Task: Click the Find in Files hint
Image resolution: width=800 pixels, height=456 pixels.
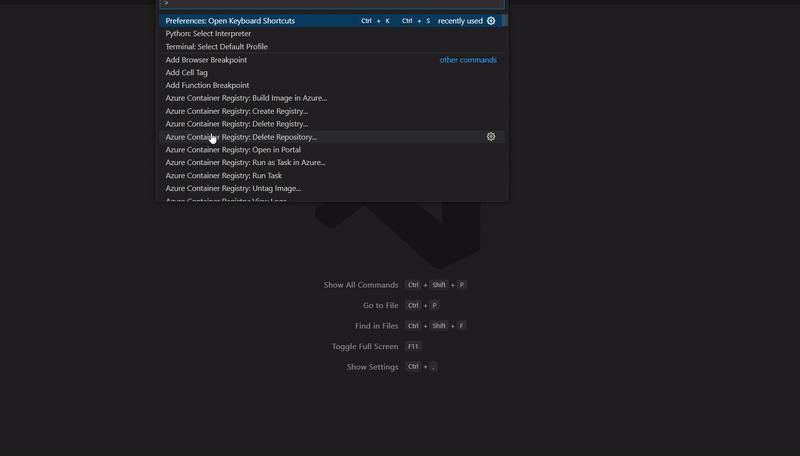Action: (x=377, y=326)
